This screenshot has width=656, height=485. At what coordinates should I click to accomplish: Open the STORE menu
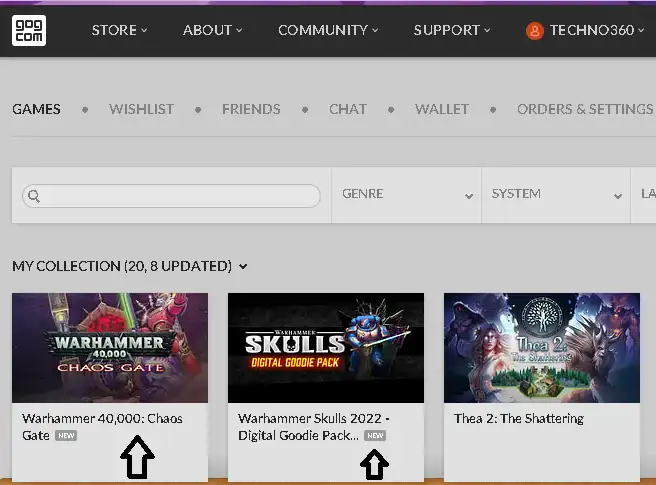point(119,30)
